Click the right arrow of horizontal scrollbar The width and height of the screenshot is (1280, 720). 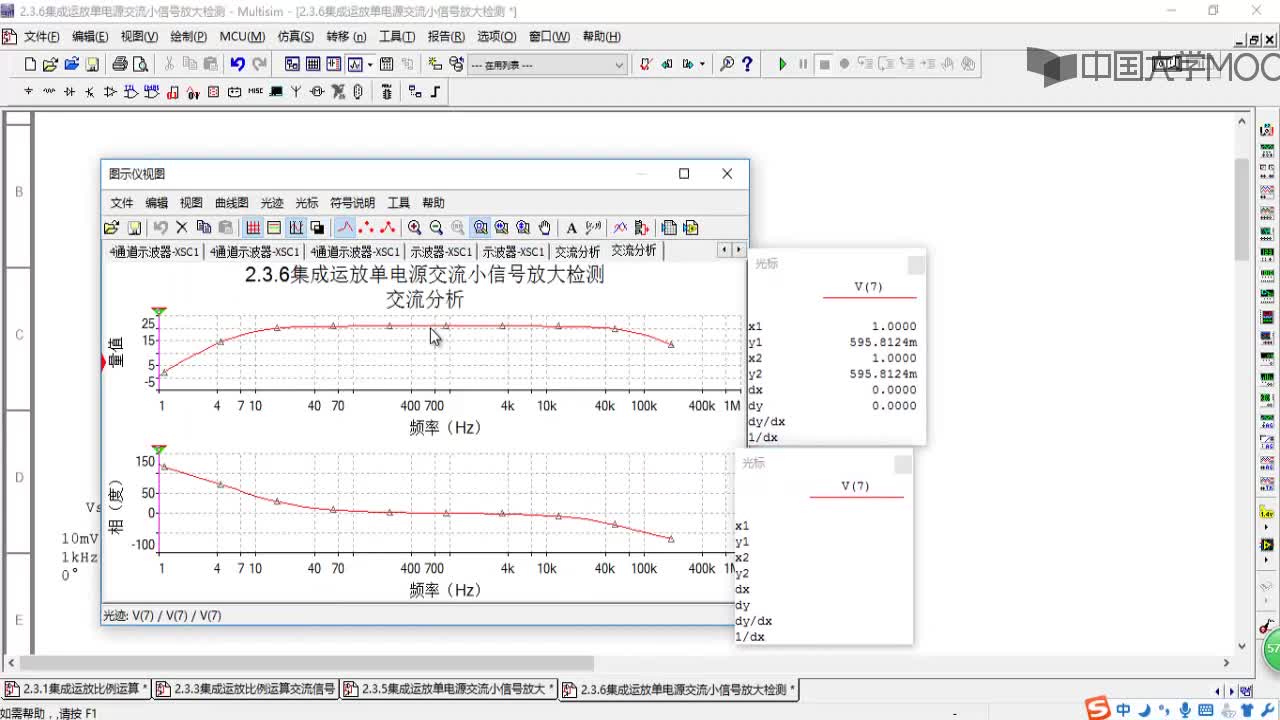tap(1227, 663)
